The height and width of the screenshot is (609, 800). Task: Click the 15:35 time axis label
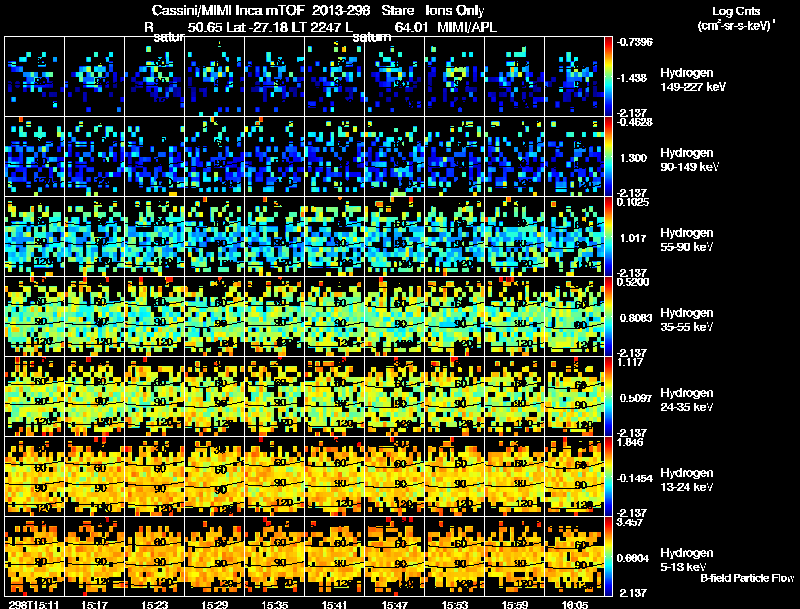(274, 605)
